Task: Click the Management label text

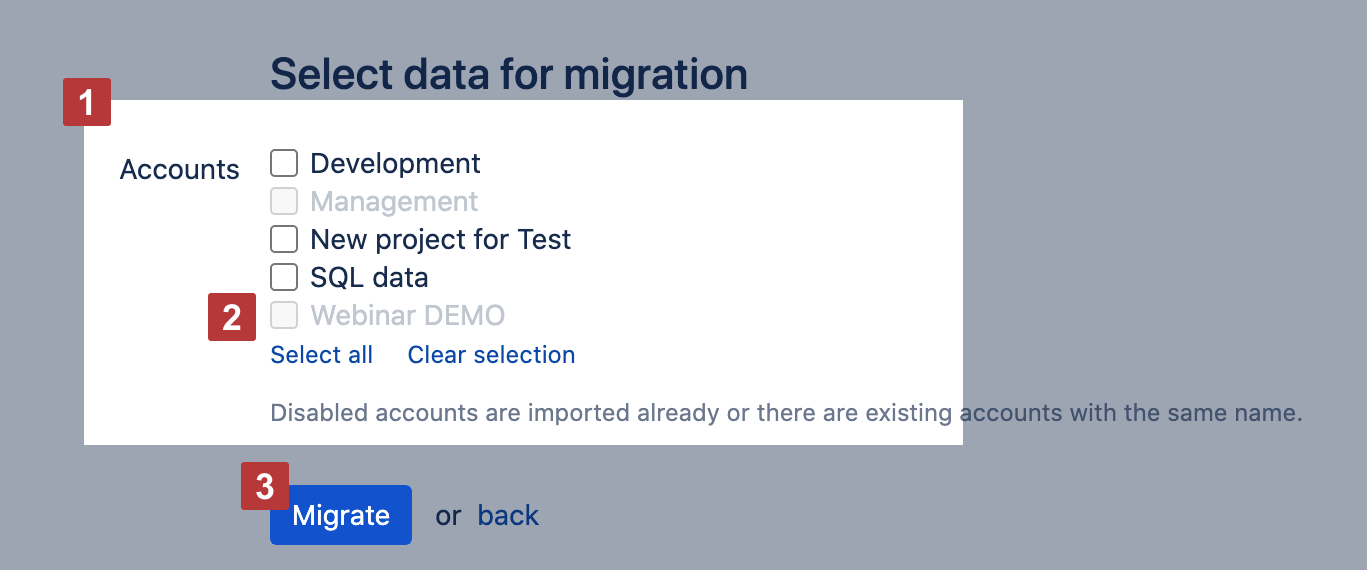Action: pyautogui.click(x=394, y=201)
